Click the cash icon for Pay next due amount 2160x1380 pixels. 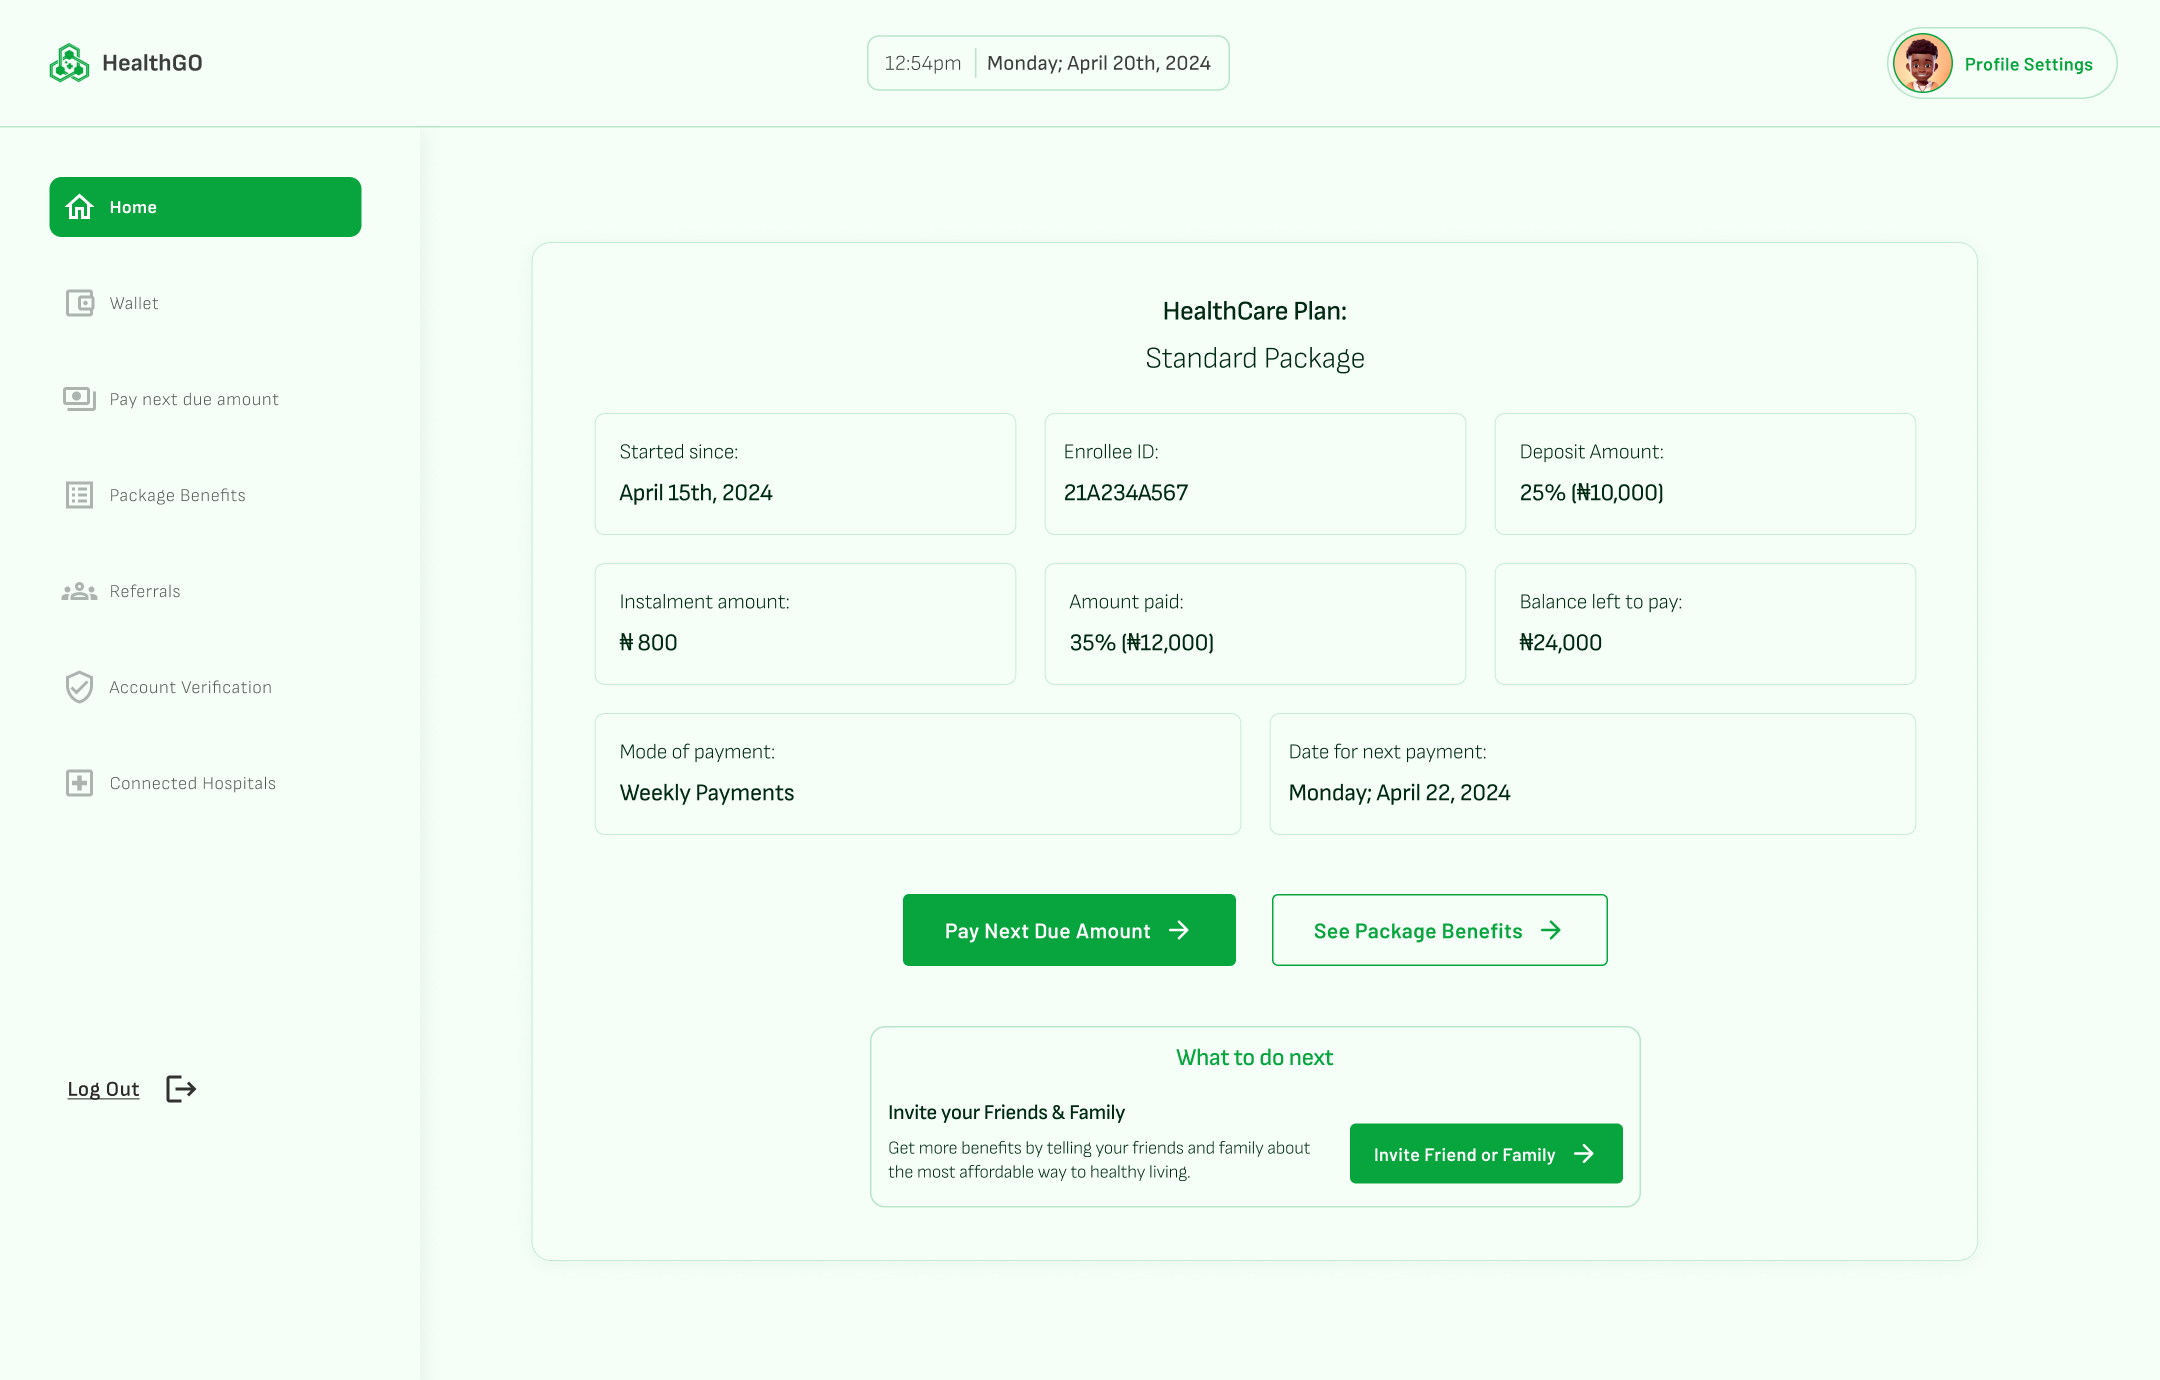(x=80, y=399)
